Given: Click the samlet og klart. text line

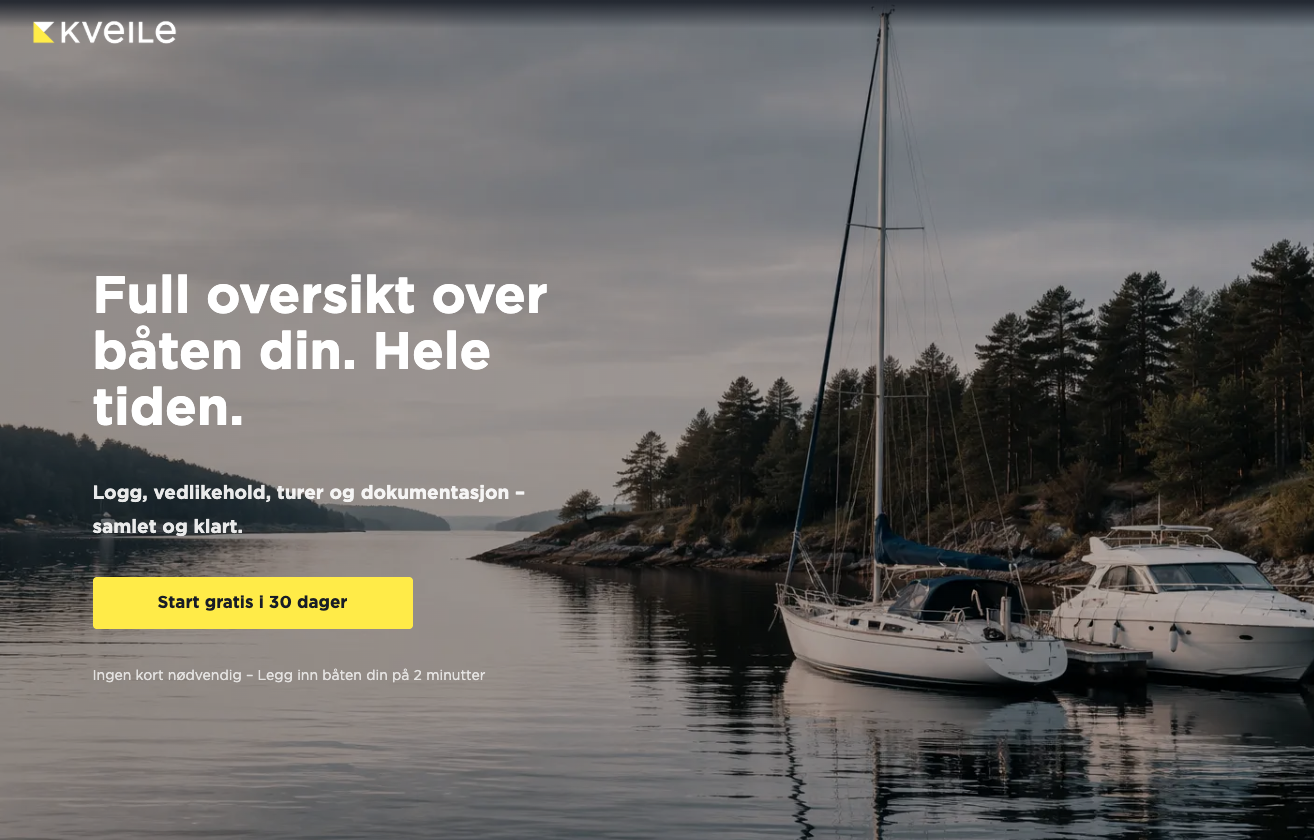Looking at the screenshot, I should click(x=168, y=526).
